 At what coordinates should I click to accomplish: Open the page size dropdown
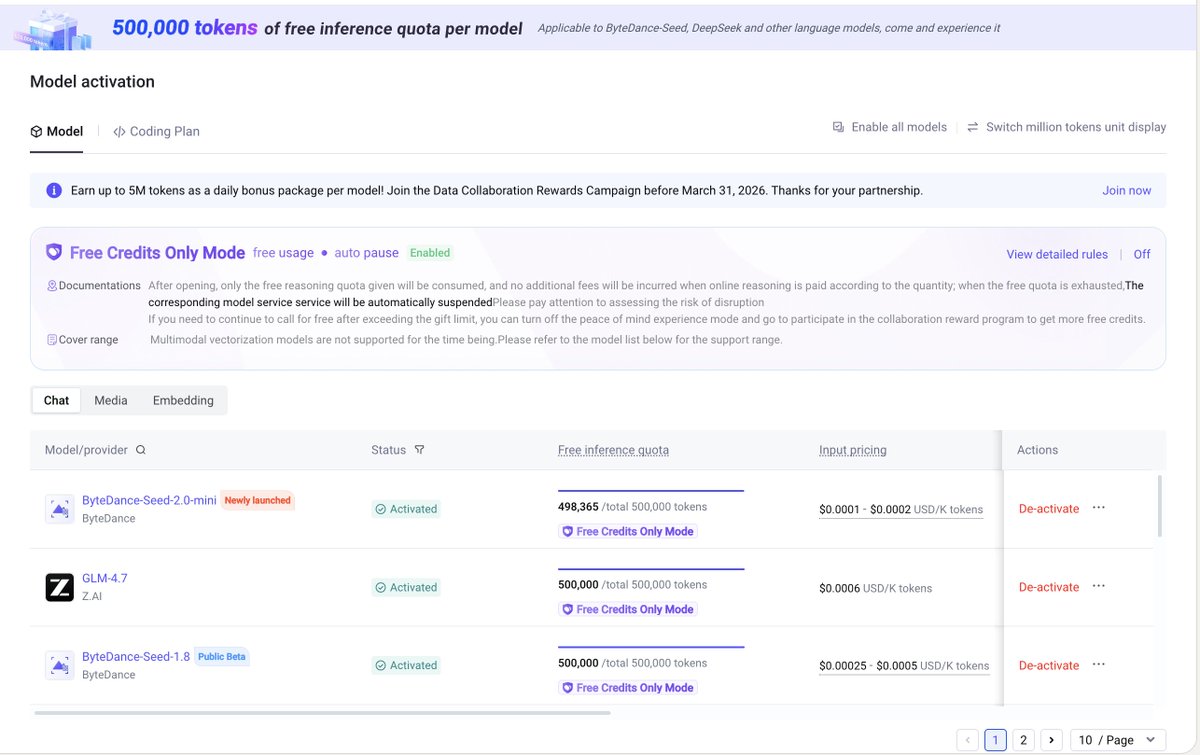1117,740
